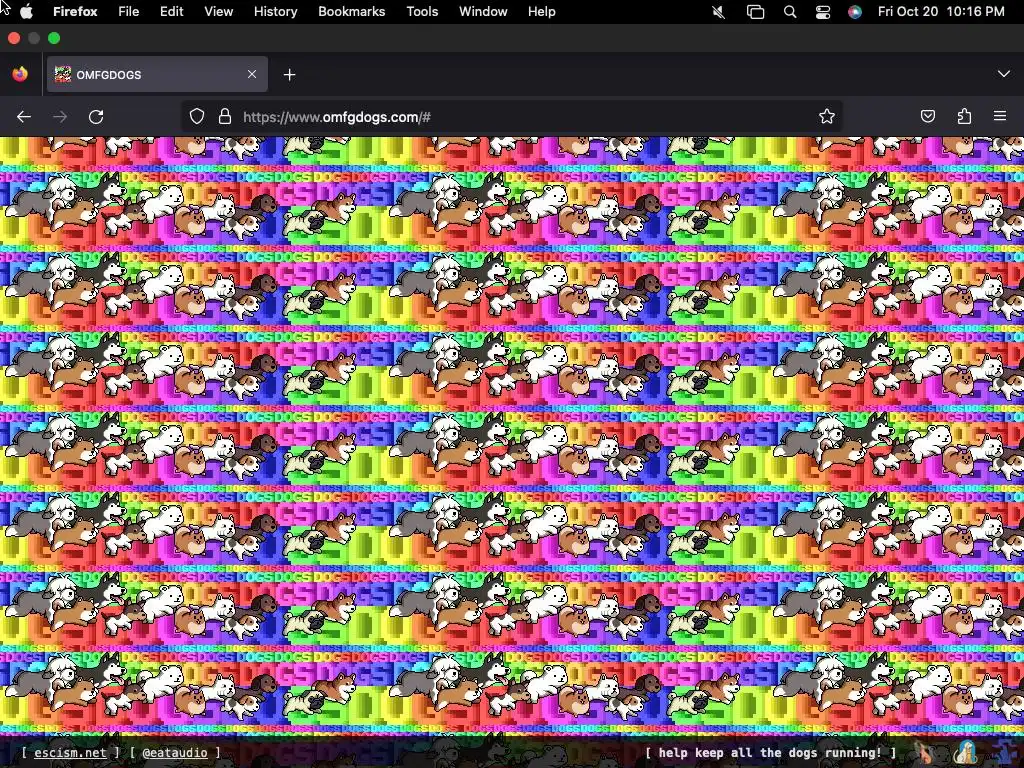Open the tracking protection shield icon
Screen dimensions: 1024x768
coord(197,117)
